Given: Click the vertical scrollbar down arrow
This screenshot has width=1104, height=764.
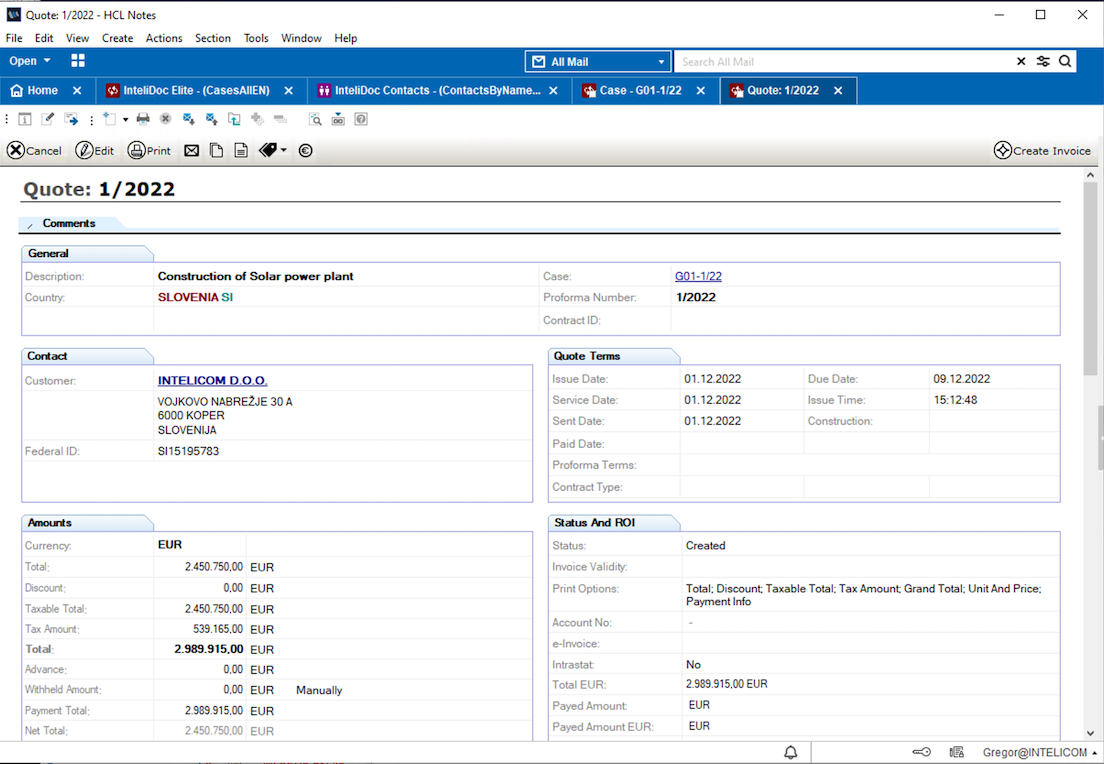Looking at the screenshot, I should [1091, 732].
